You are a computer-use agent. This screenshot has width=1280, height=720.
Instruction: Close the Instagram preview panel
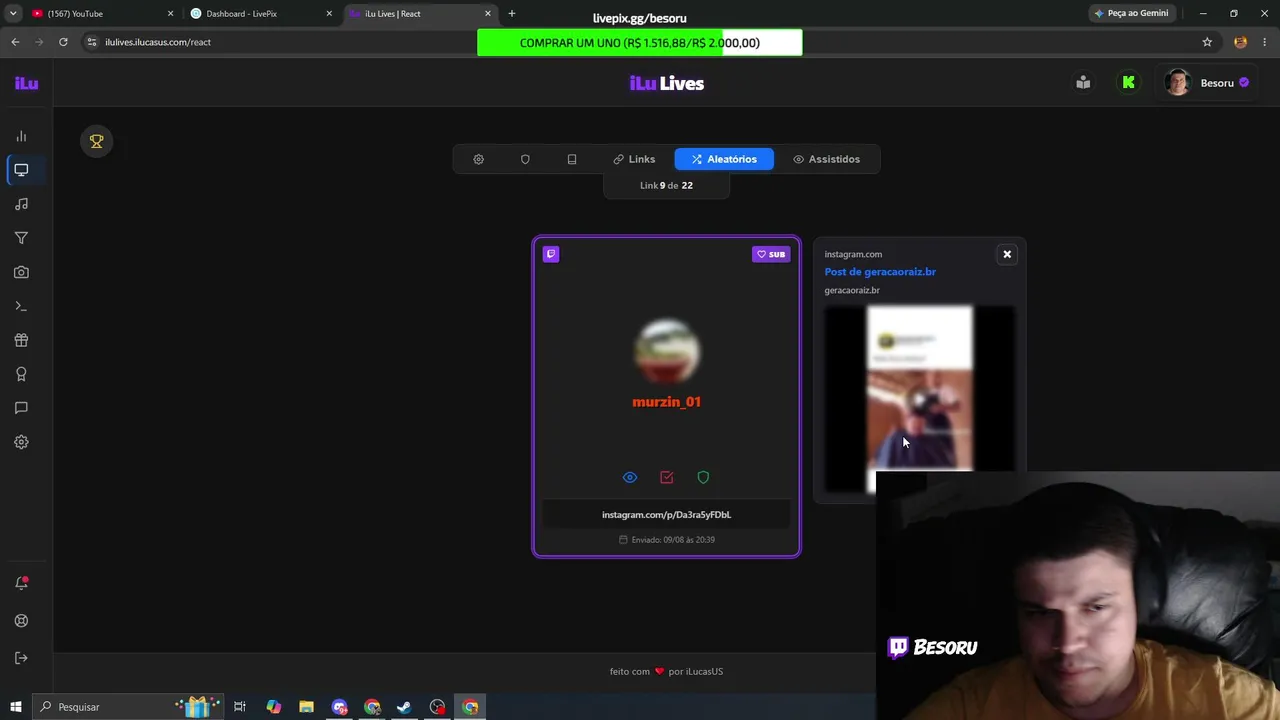coord(1007,254)
